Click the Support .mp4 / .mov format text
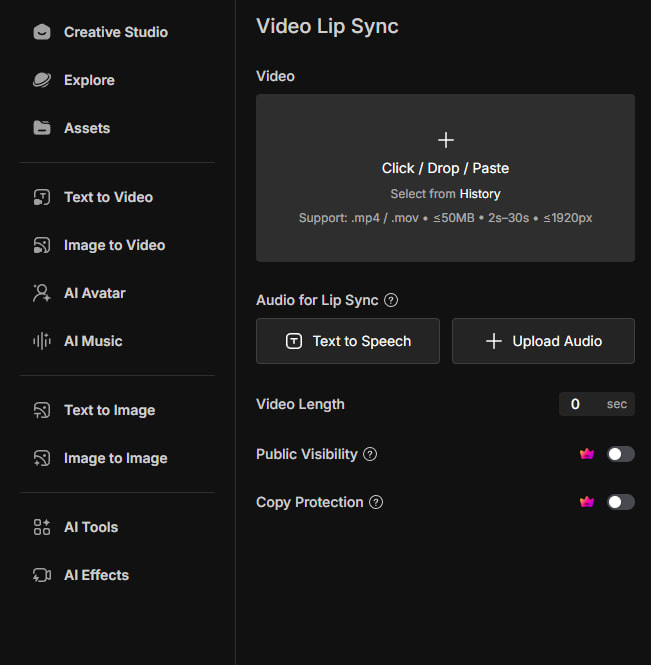The height and width of the screenshot is (665, 651). pyautogui.click(x=445, y=218)
